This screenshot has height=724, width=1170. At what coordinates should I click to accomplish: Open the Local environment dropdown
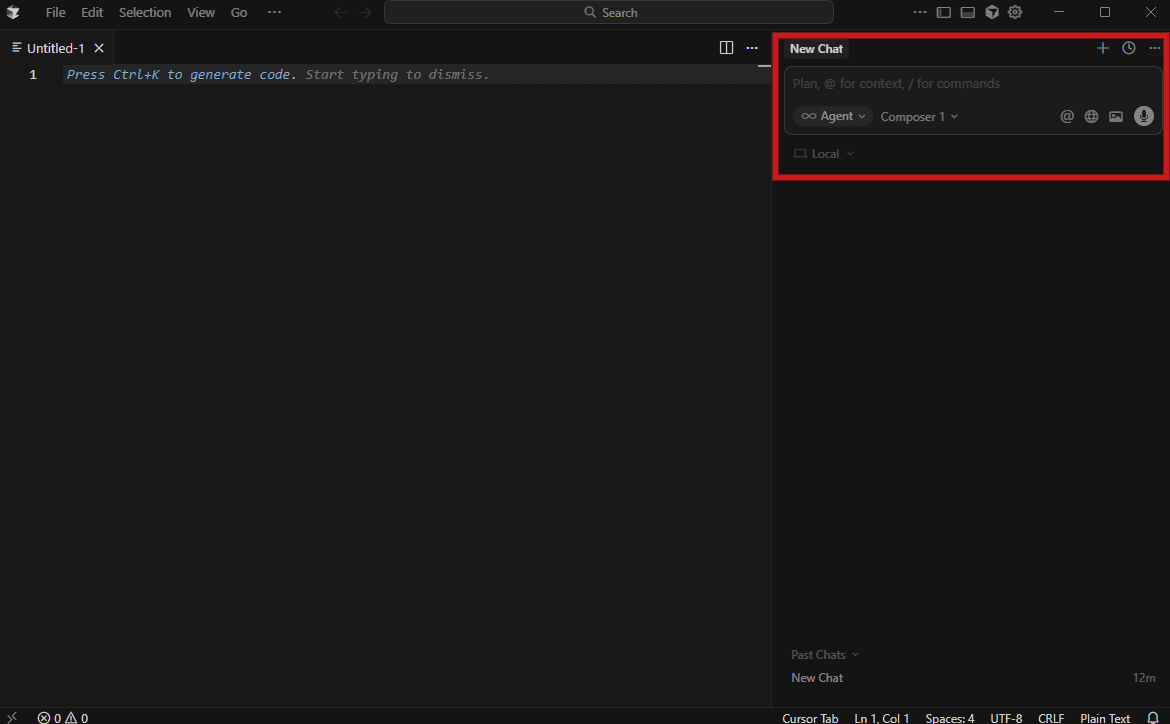pos(825,153)
